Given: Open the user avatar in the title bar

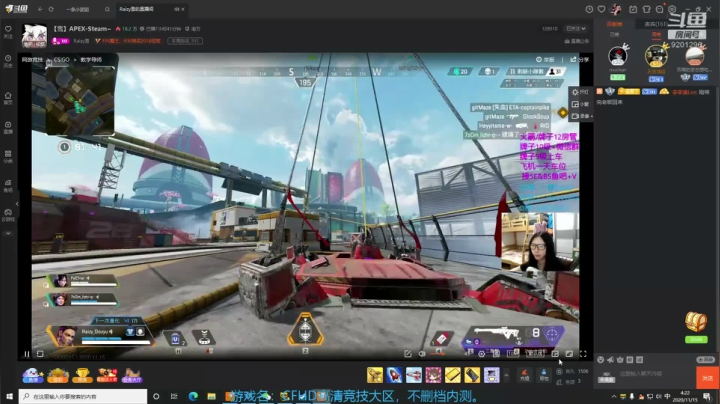Looking at the screenshot, I should (x=616, y=9).
